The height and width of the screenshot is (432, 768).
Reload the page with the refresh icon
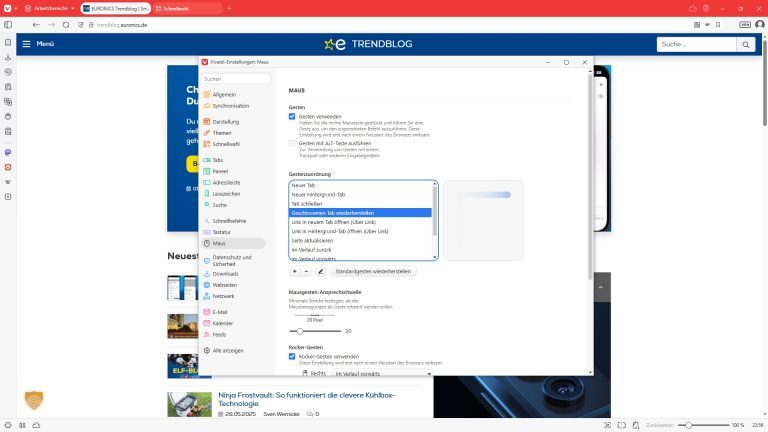[x=66, y=24]
